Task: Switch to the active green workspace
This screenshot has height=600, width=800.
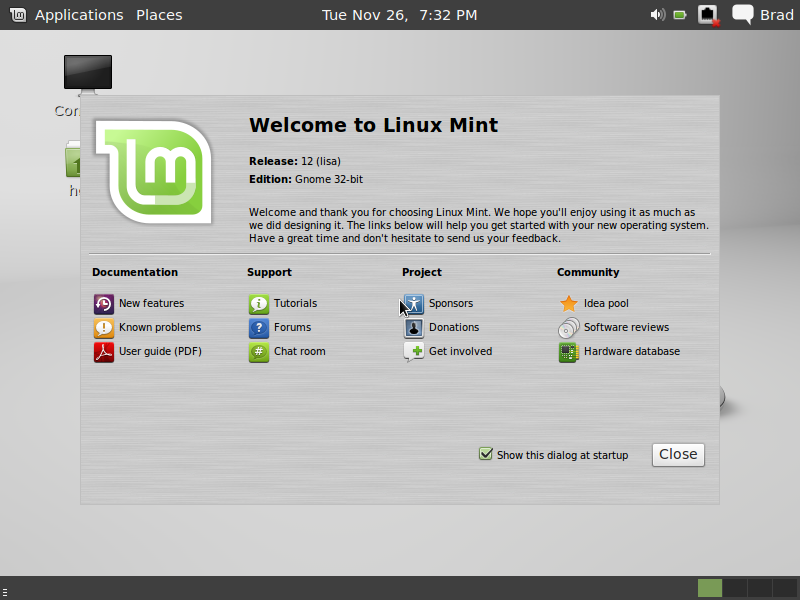Action: tap(710, 588)
